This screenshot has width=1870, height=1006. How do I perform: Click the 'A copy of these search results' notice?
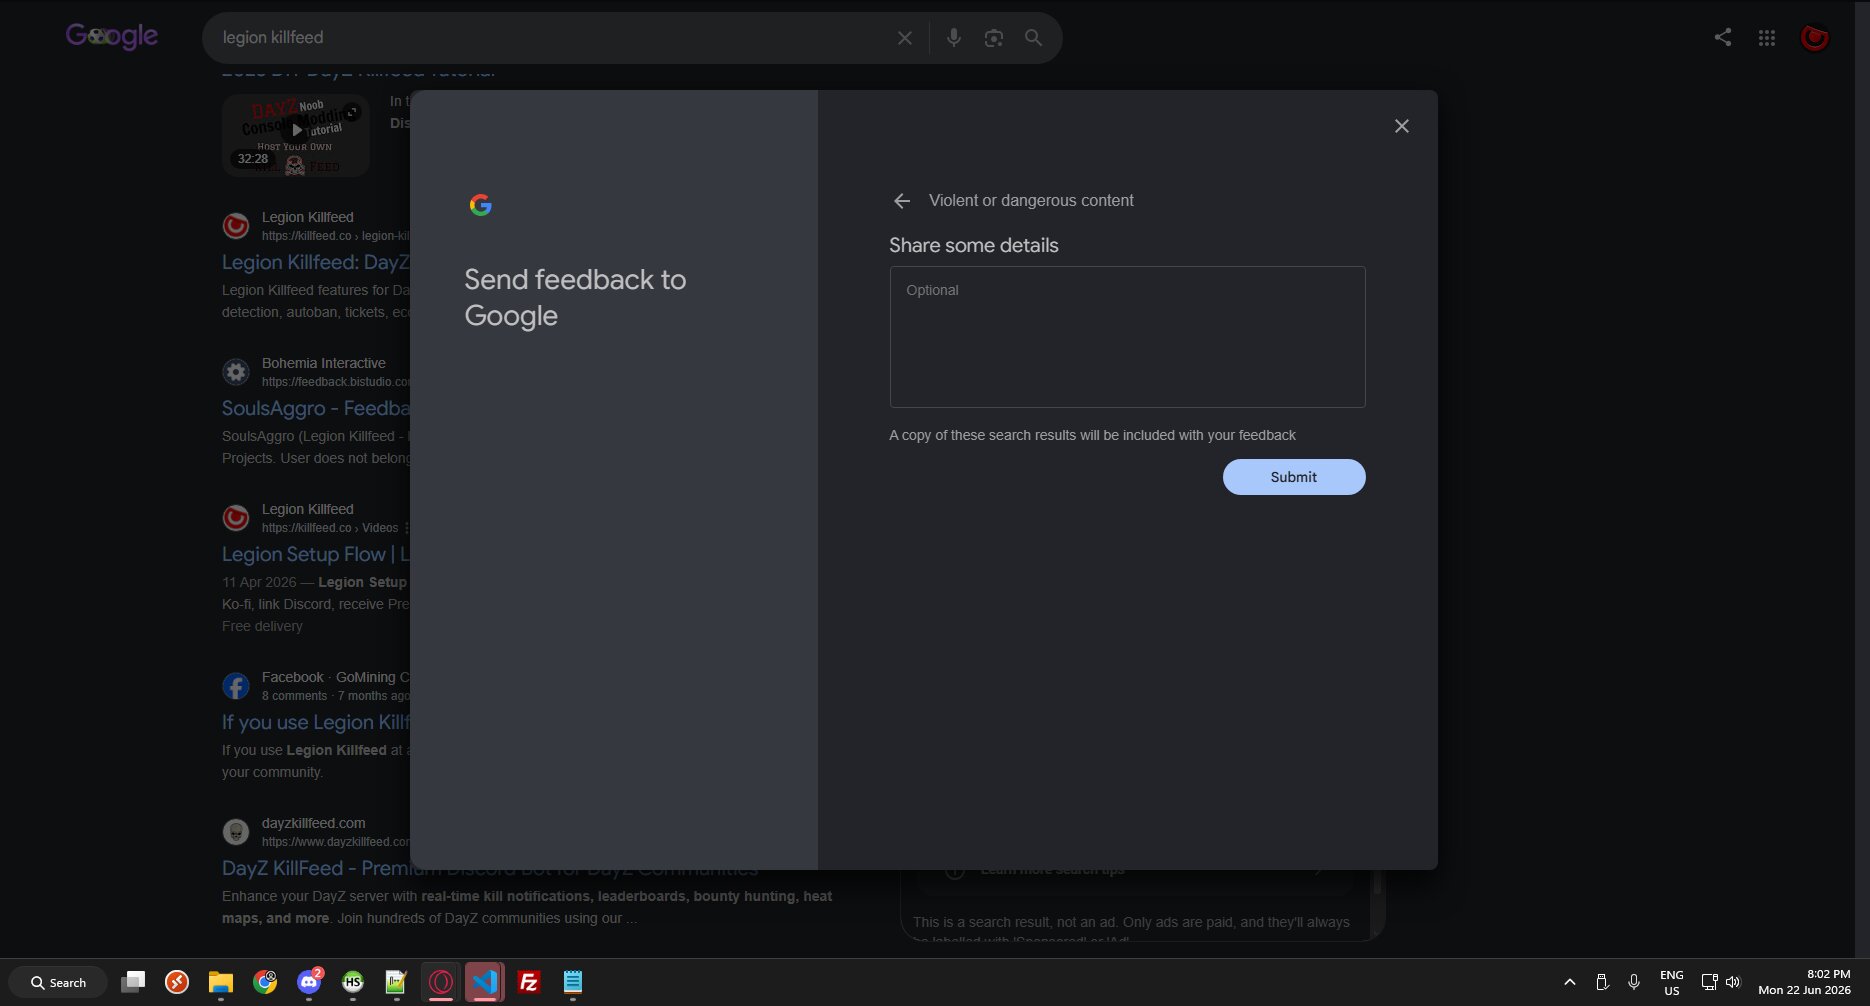pos(1092,435)
